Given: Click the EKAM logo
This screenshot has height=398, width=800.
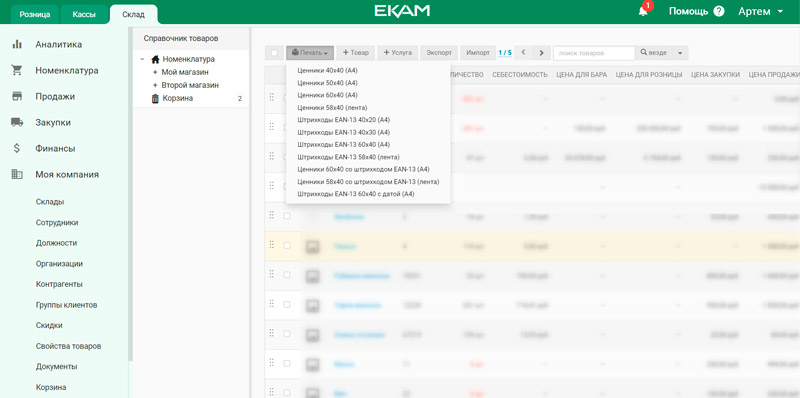Looking at the screenshot, I should 402,11.
